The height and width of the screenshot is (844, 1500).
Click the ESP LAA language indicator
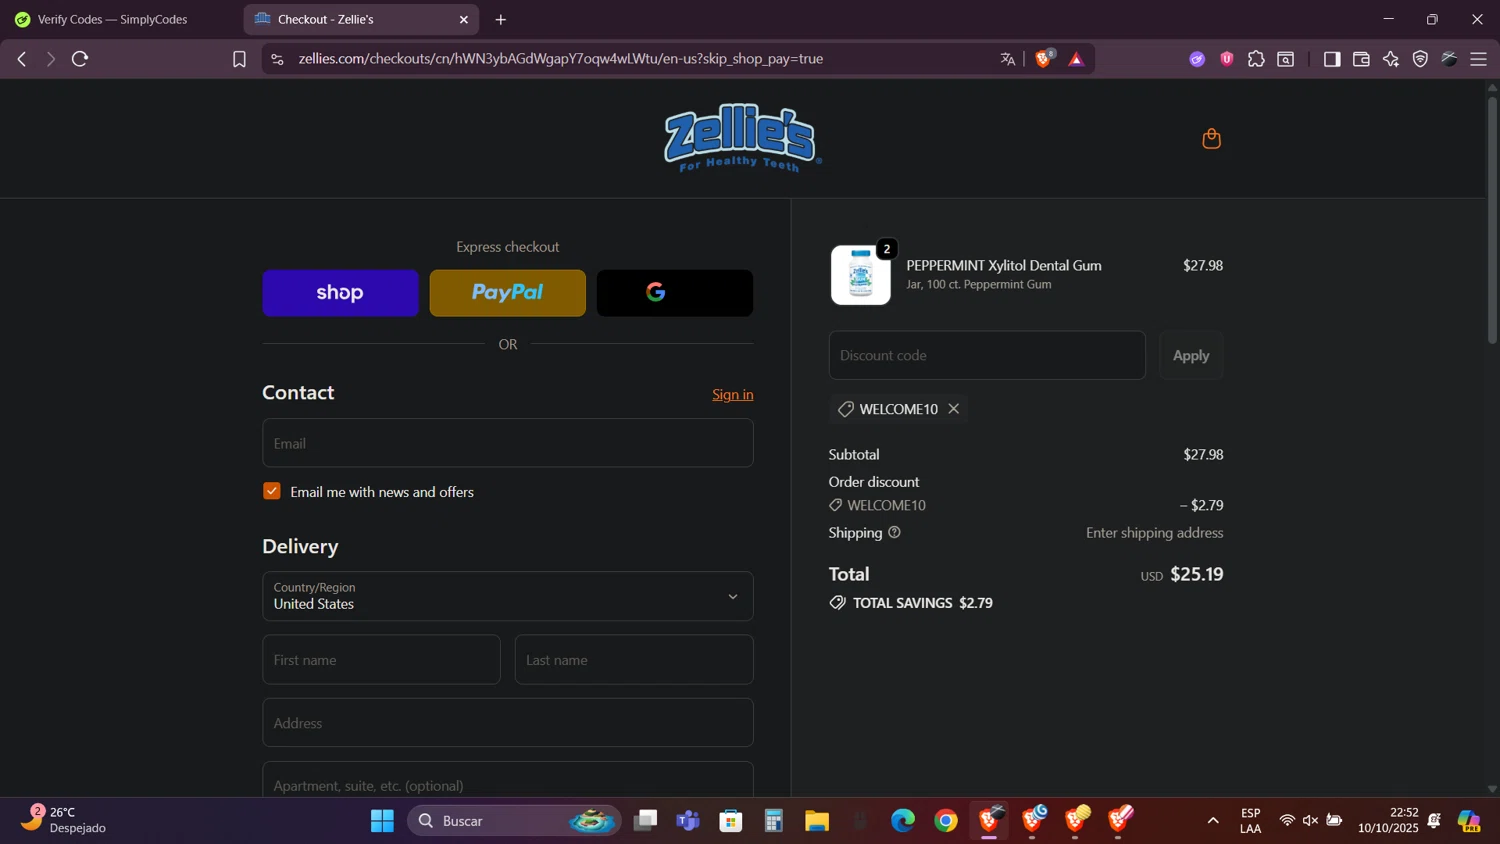pos(1250,820)
